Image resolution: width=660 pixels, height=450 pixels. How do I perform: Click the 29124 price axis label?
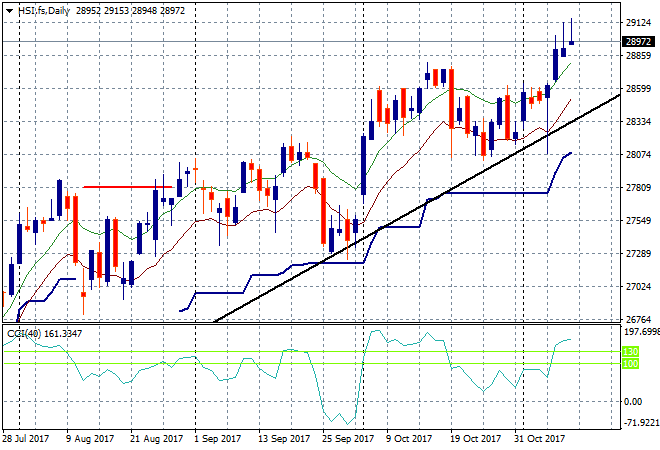[638, 22]
